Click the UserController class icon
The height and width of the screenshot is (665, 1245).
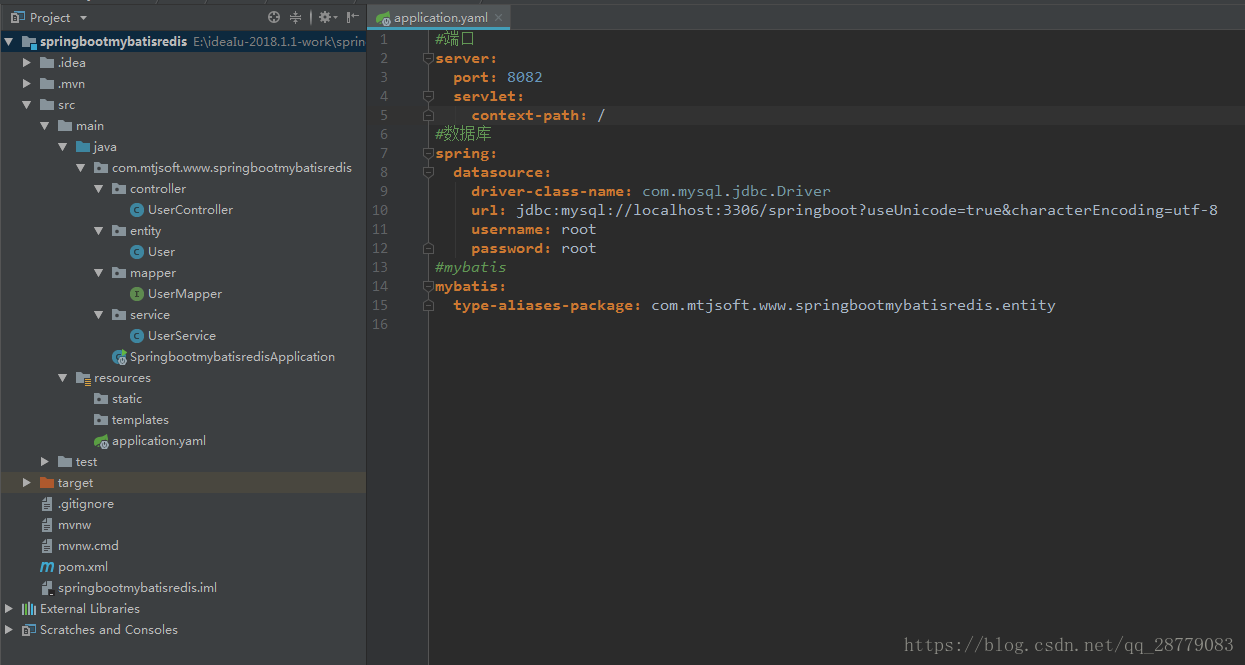click(x=137, y=210)
